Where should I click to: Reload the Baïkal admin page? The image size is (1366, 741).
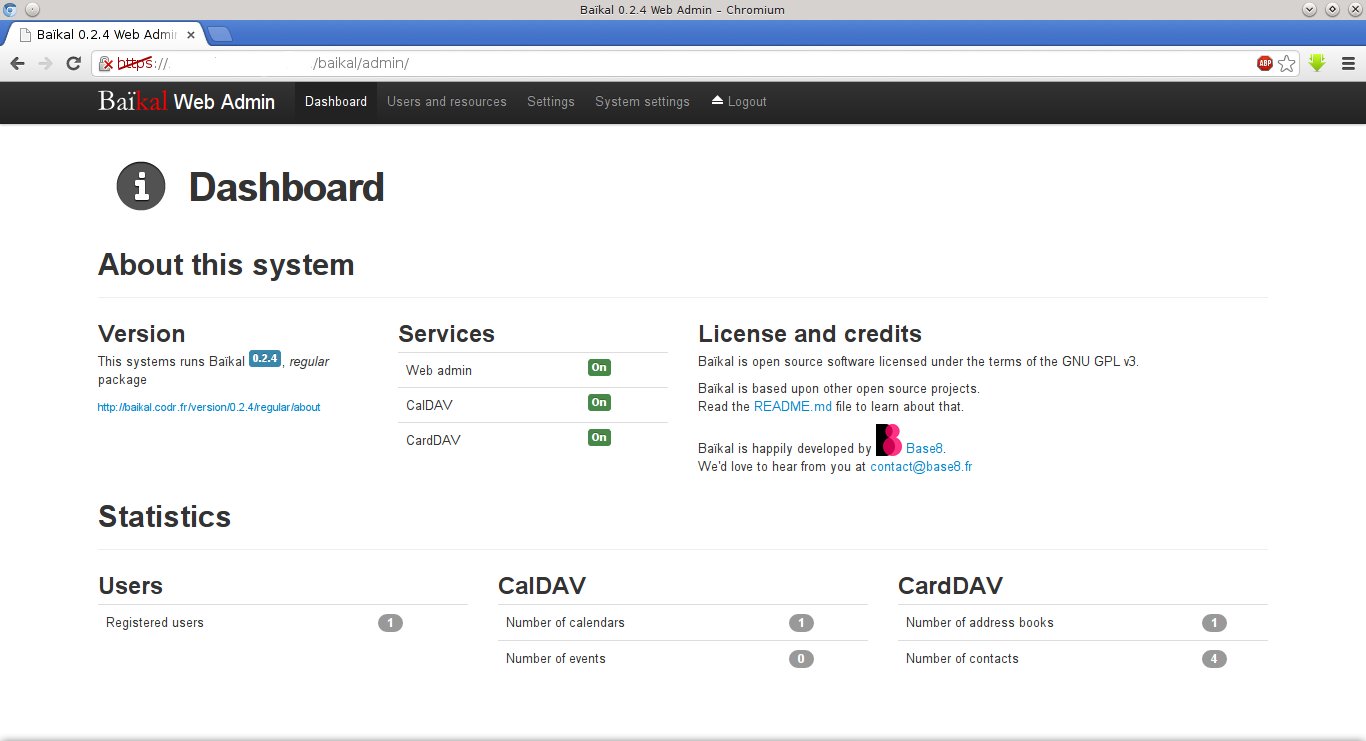coord(73,63)
